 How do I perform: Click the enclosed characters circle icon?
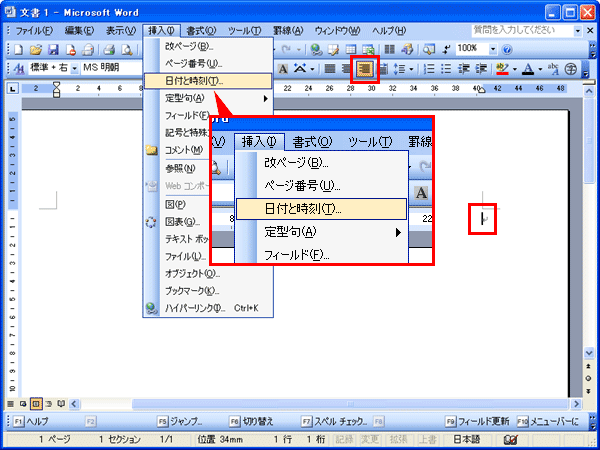[571, 69]
